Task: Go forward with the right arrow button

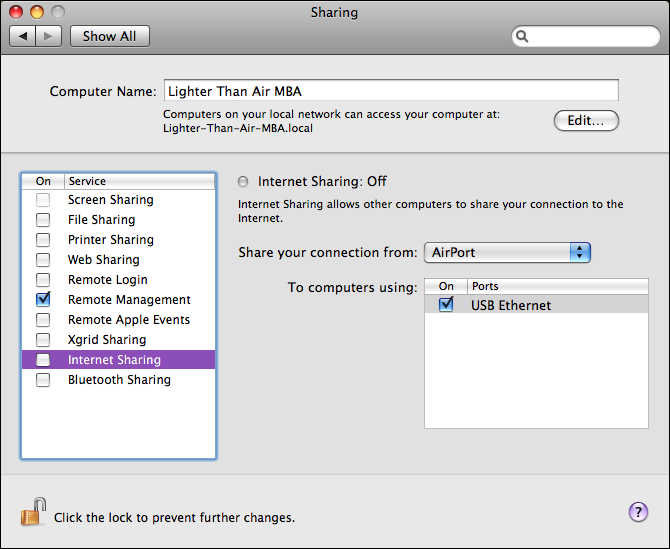Action: pyautogui.click(x=49, y=36)
